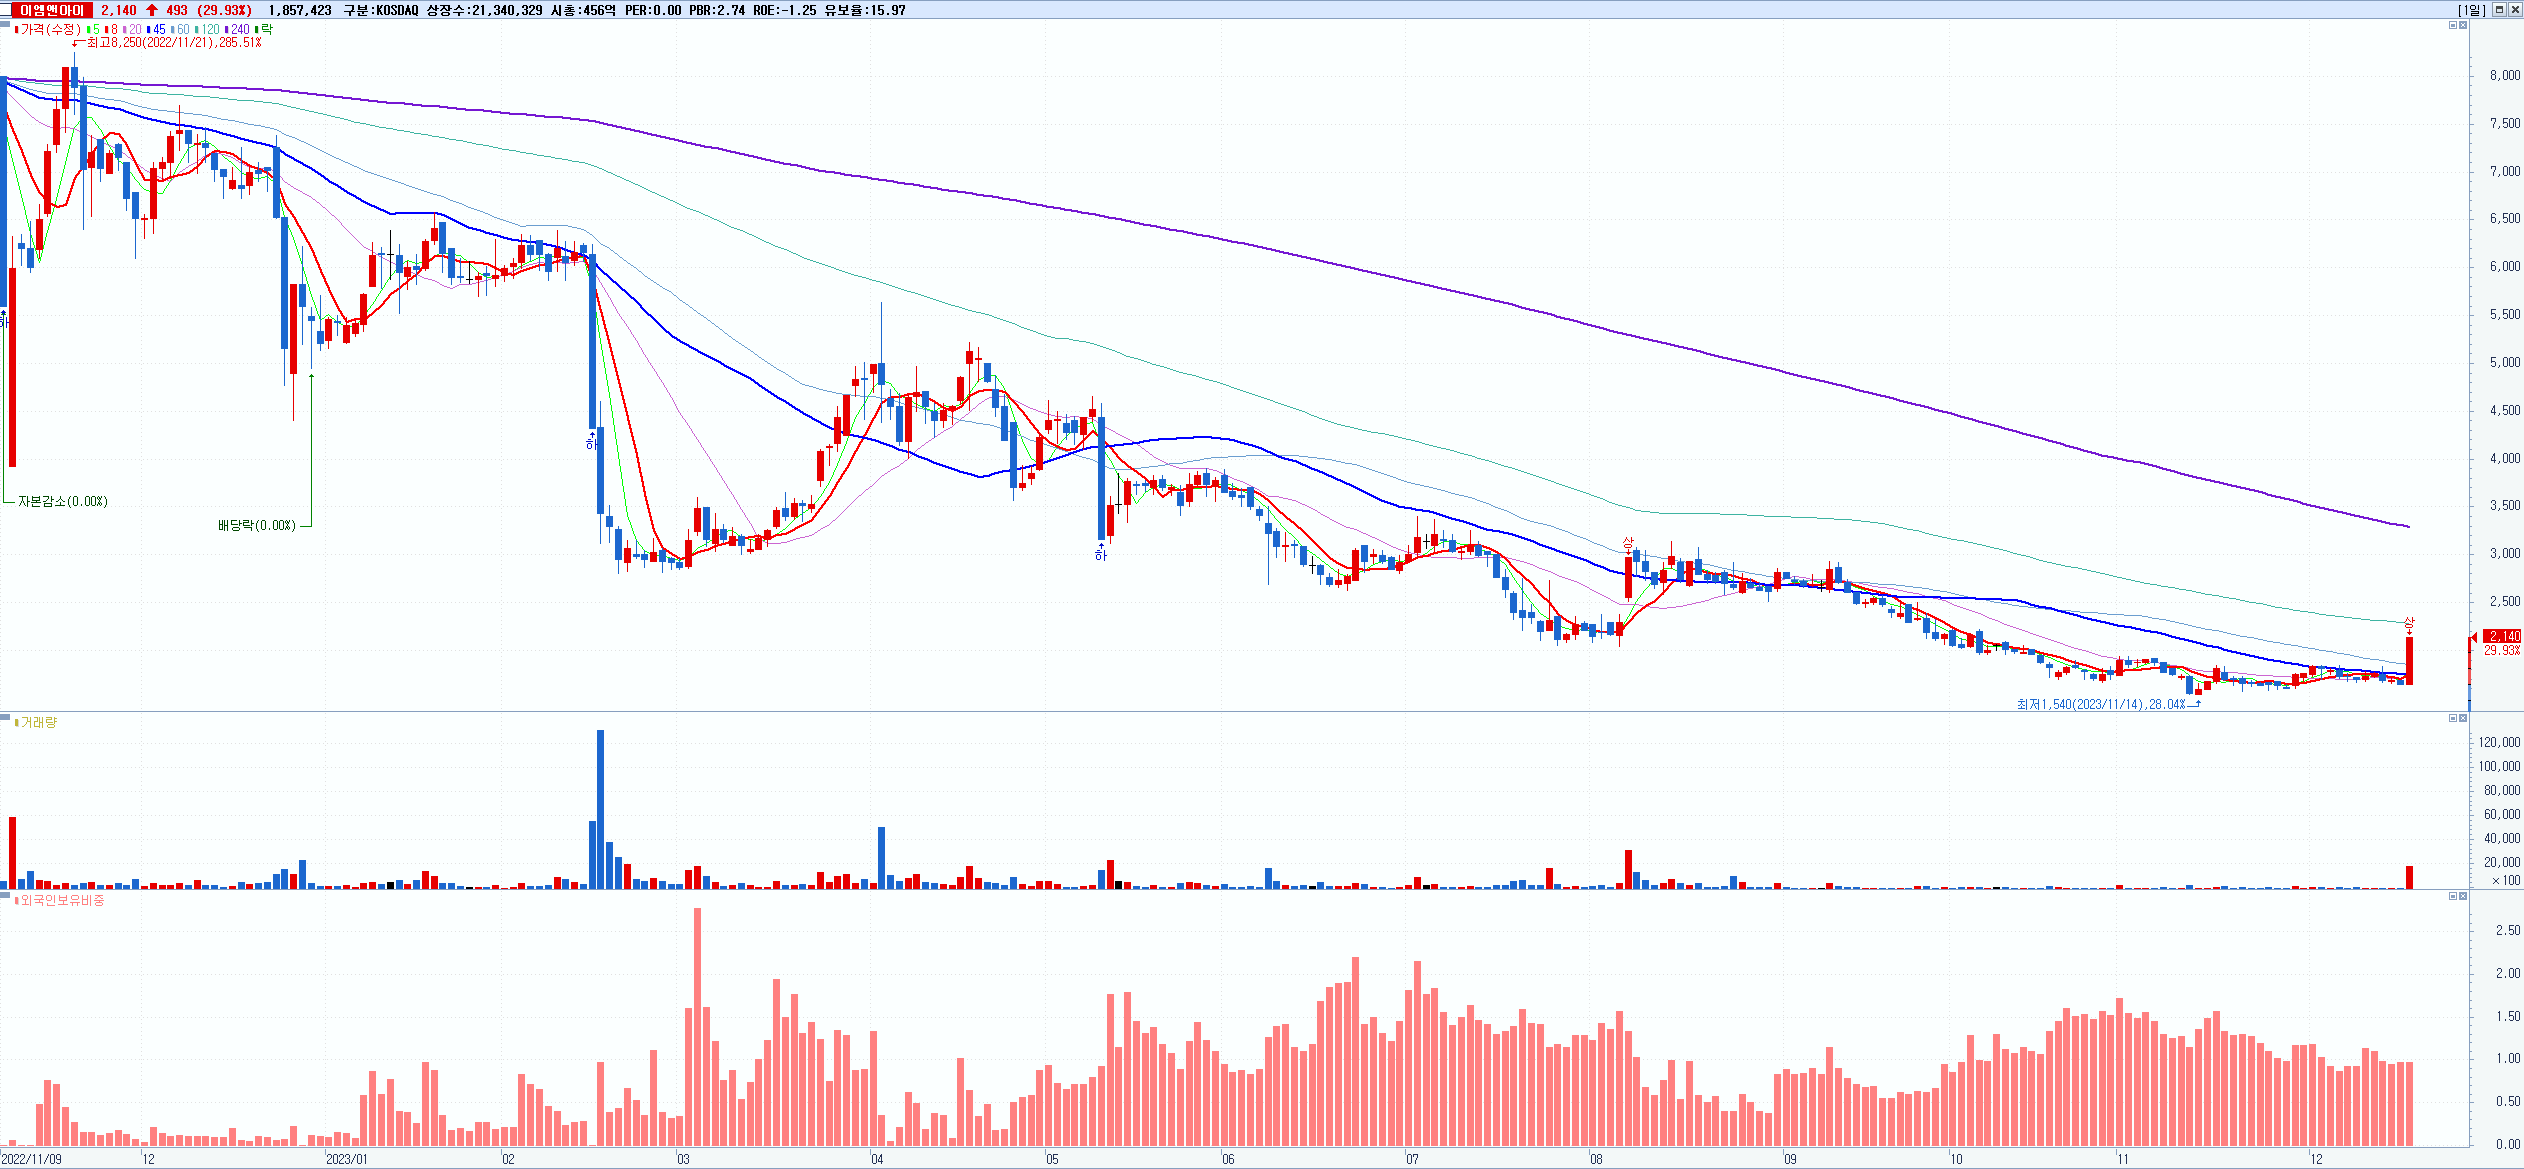Click the 락 rights-off legend marker
2524x1169 pixels.
265,29
